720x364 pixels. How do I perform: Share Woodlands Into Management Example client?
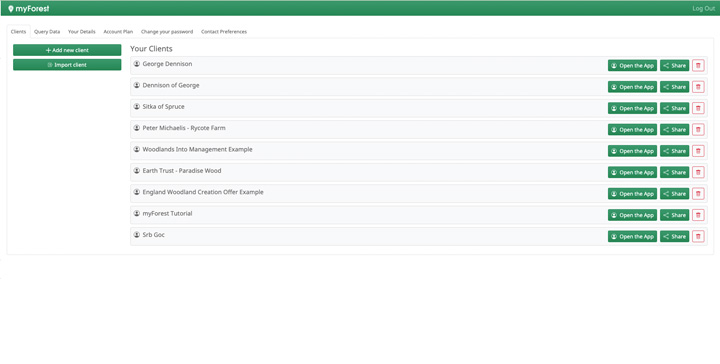coord(675,151)
